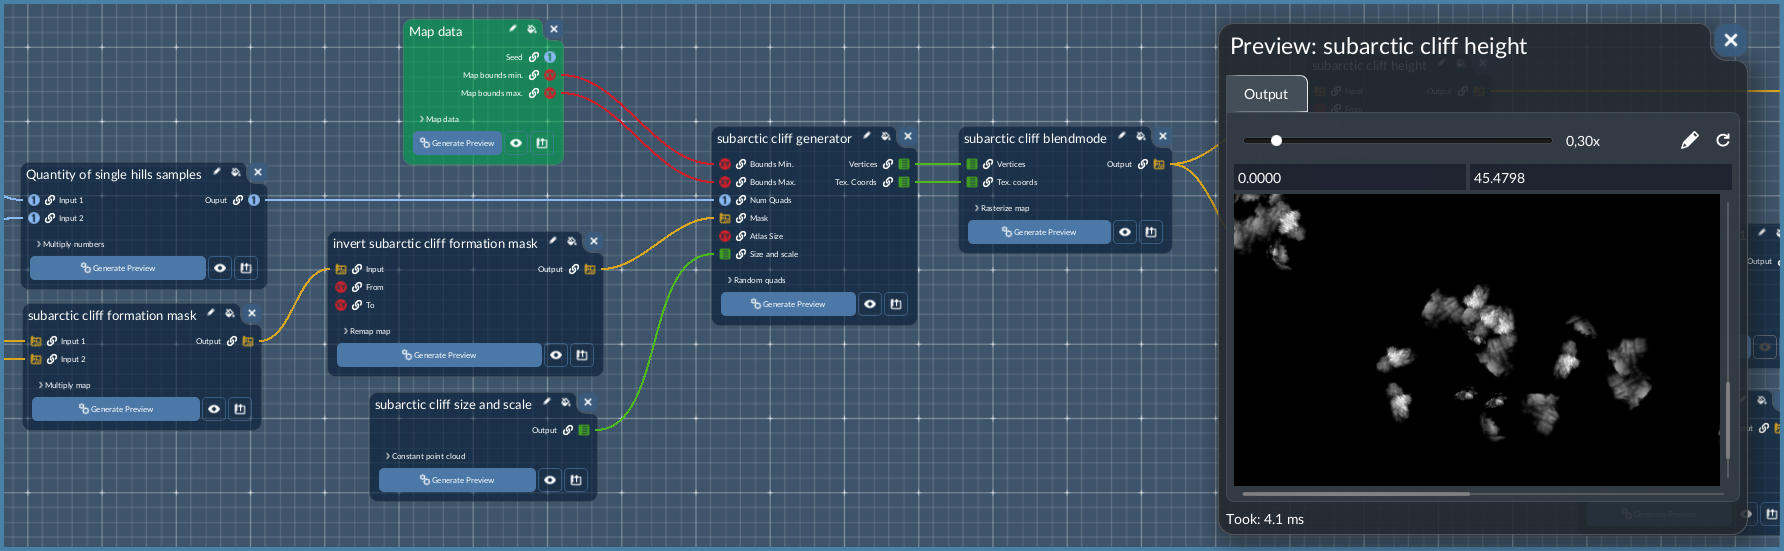Click the export icon on subarctic cliff blendmode node
Viewport: 1784px width, 551px height.
(1151, 232)
